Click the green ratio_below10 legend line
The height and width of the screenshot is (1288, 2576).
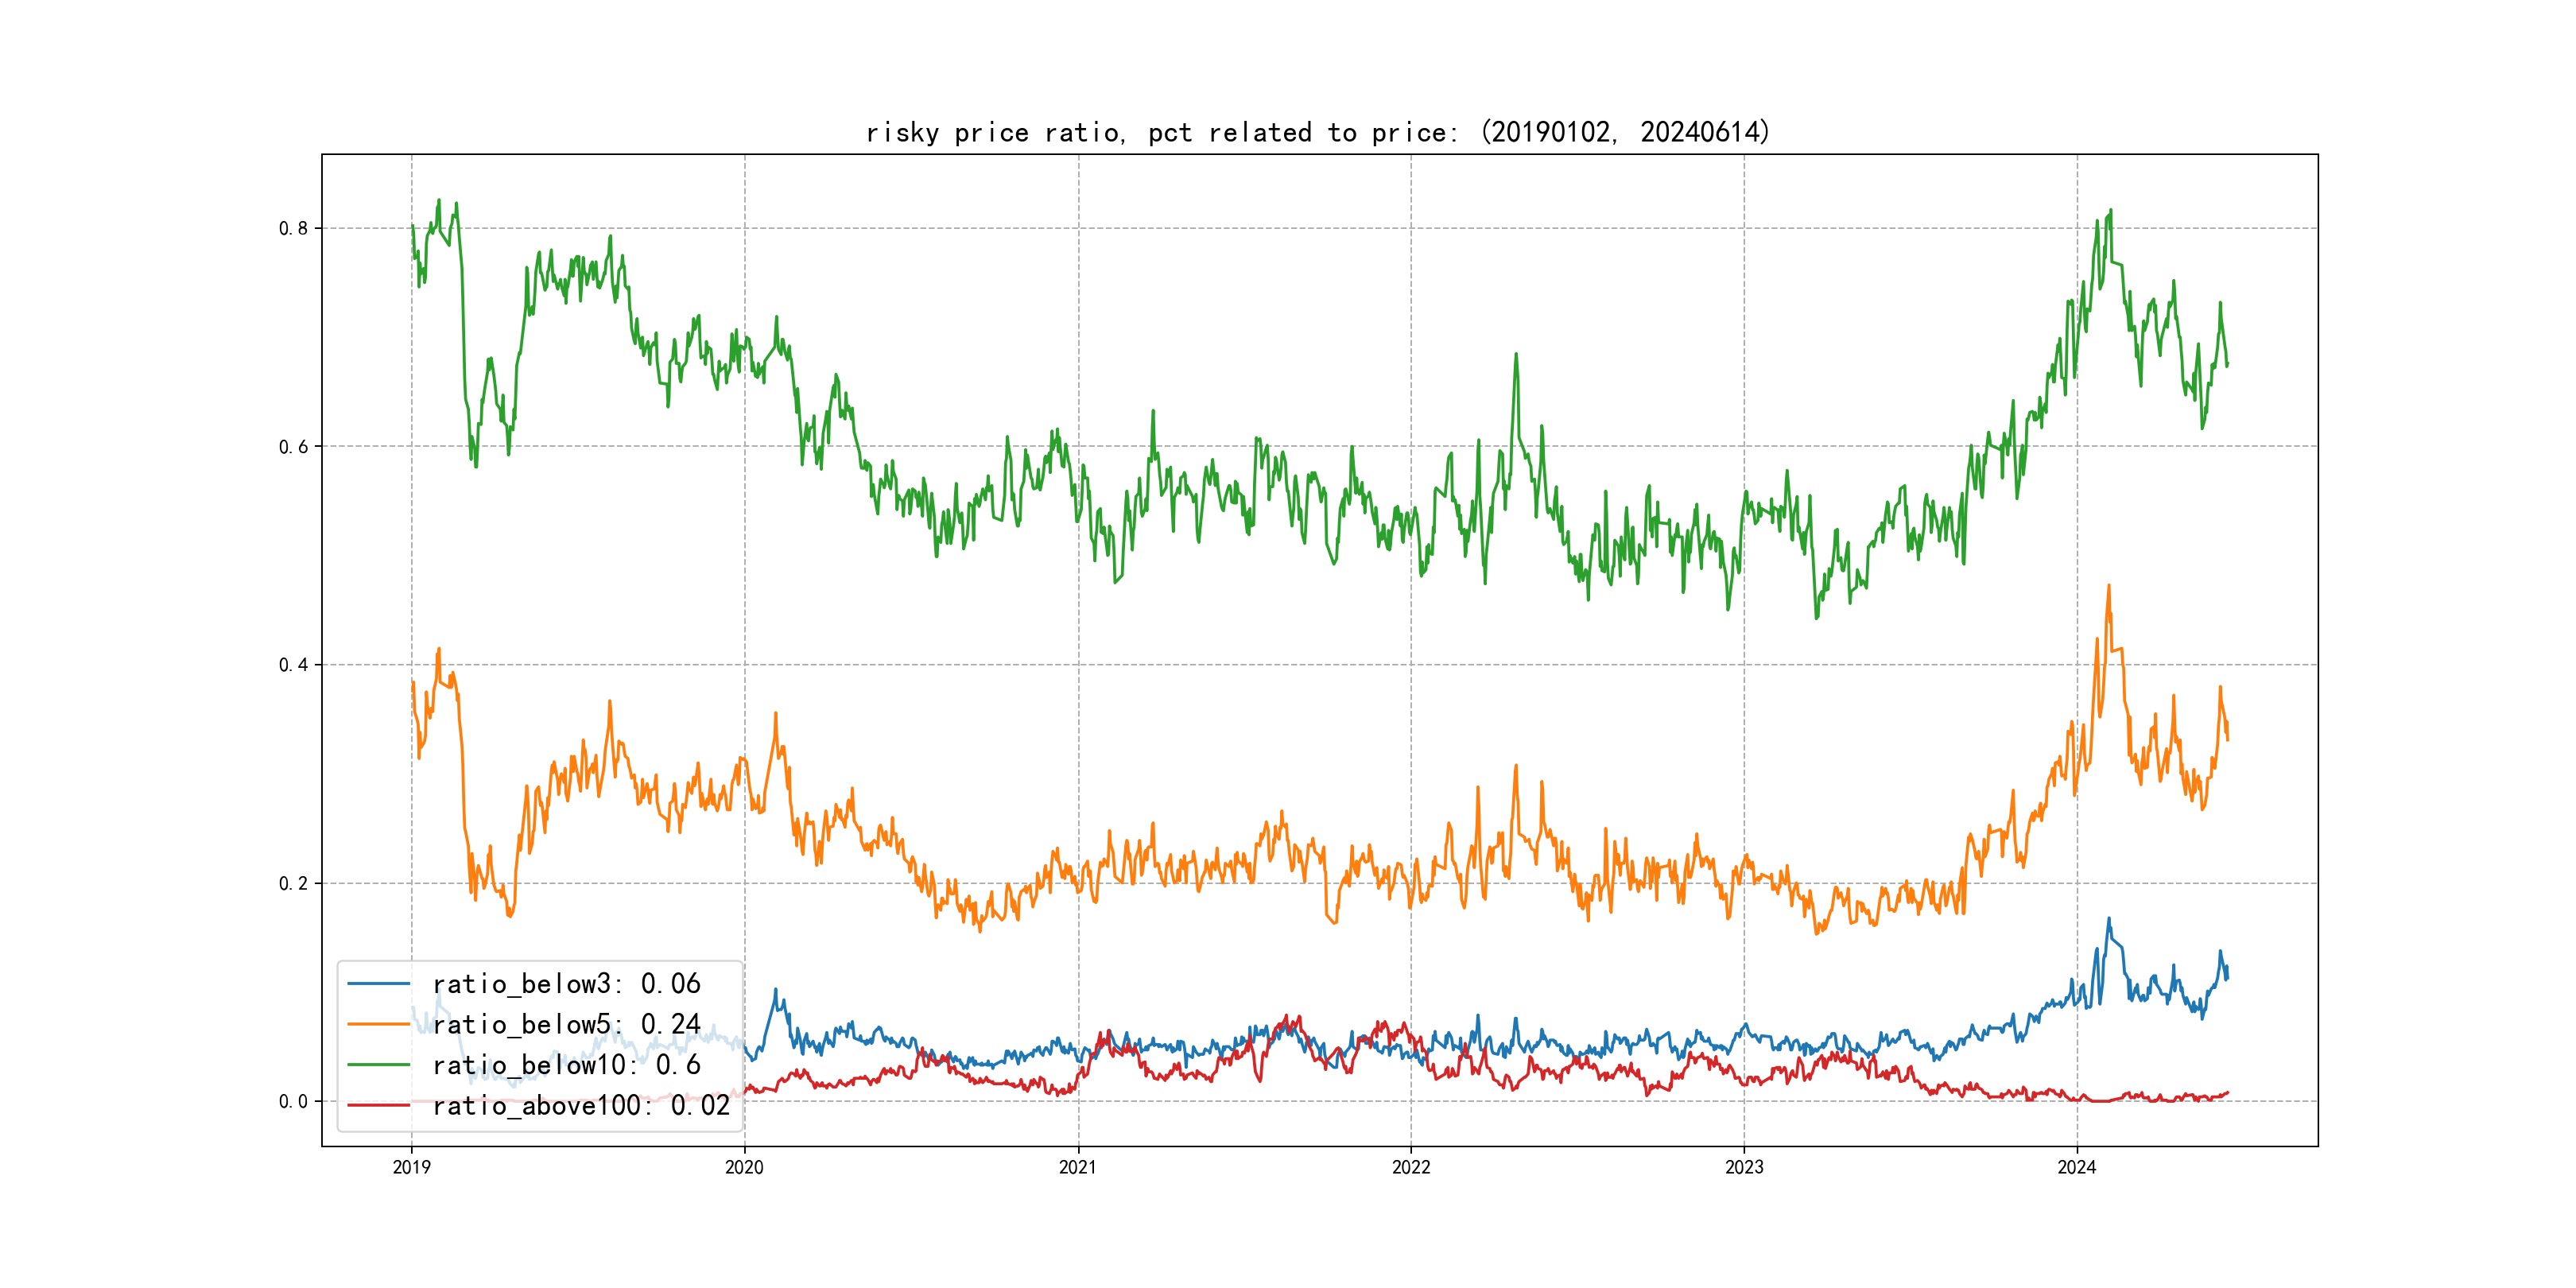(378, 1065)
